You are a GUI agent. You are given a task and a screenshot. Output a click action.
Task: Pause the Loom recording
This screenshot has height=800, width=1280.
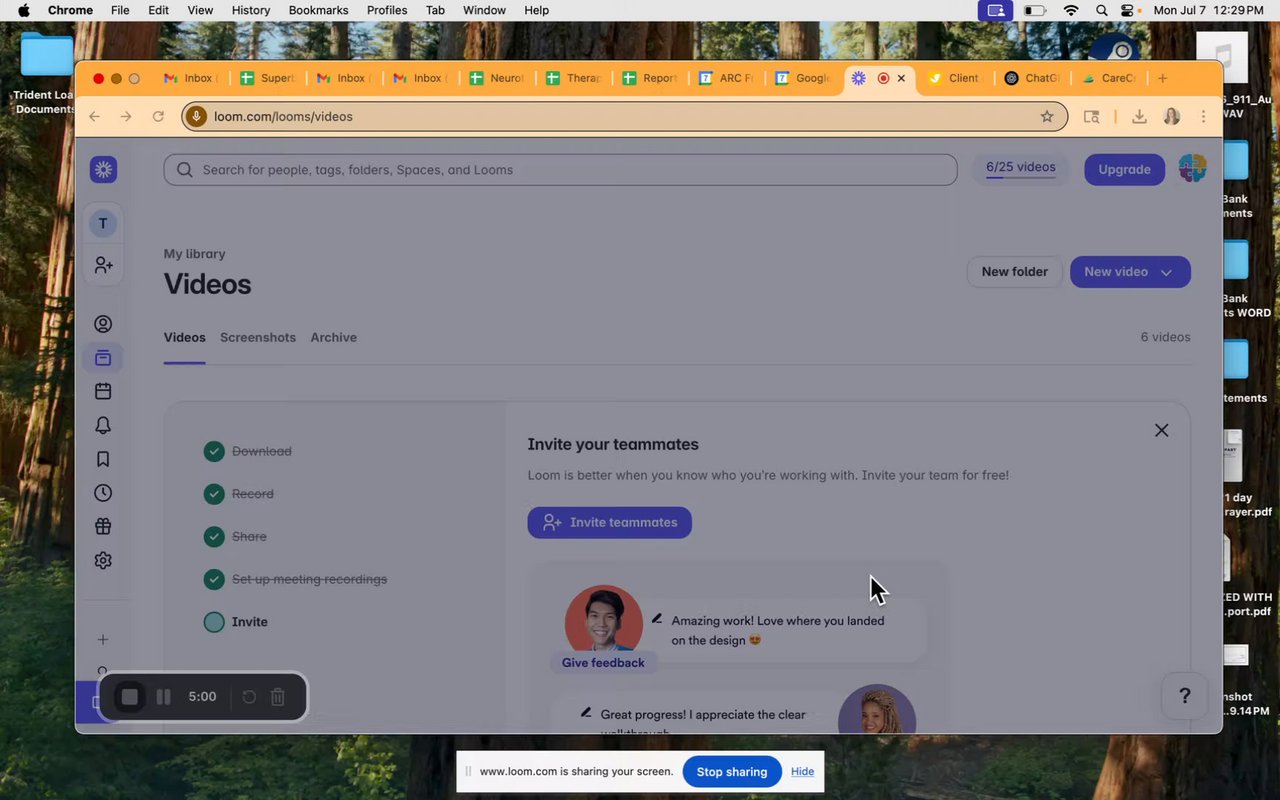click(164, 697)
